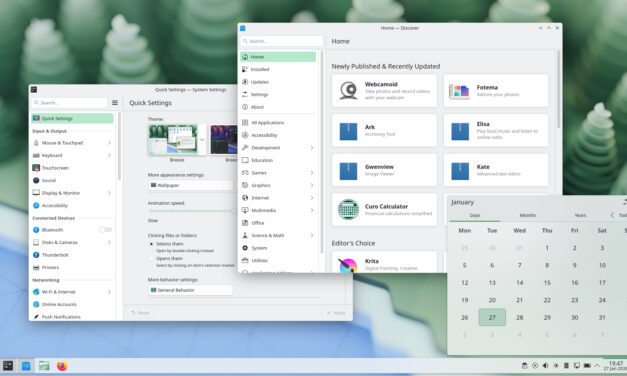Open Touchscreen settings

click(72, 168)
